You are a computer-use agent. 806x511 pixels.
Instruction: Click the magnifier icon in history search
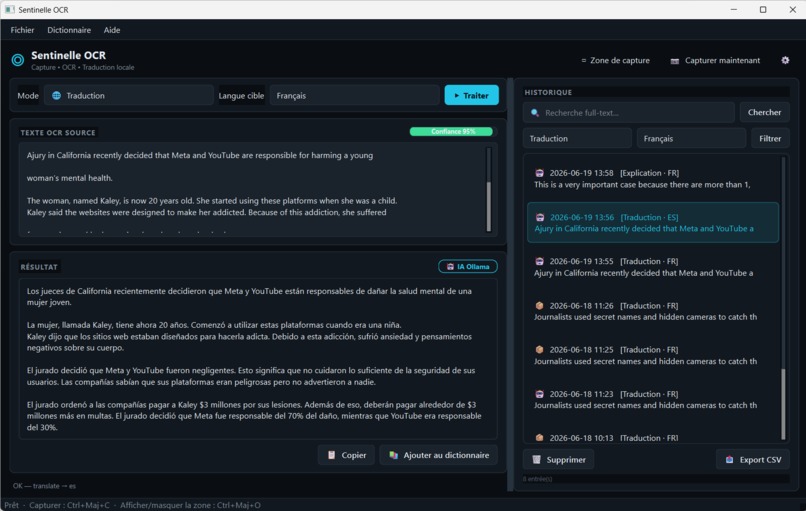pos(535,113)
